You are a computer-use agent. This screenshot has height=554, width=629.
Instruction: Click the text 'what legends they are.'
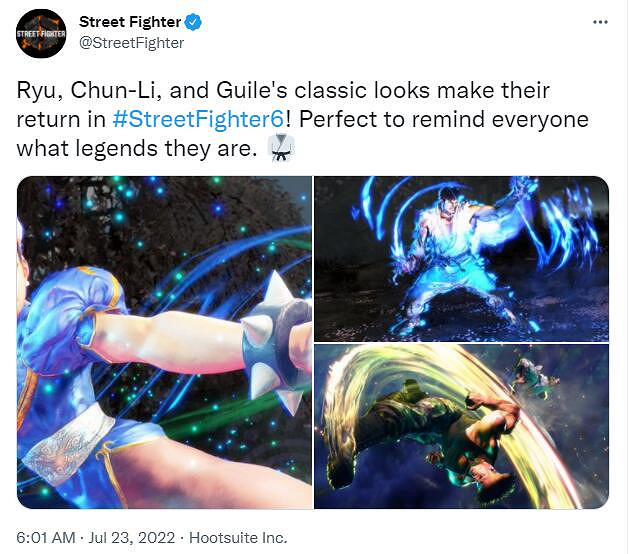click(136, 148)
